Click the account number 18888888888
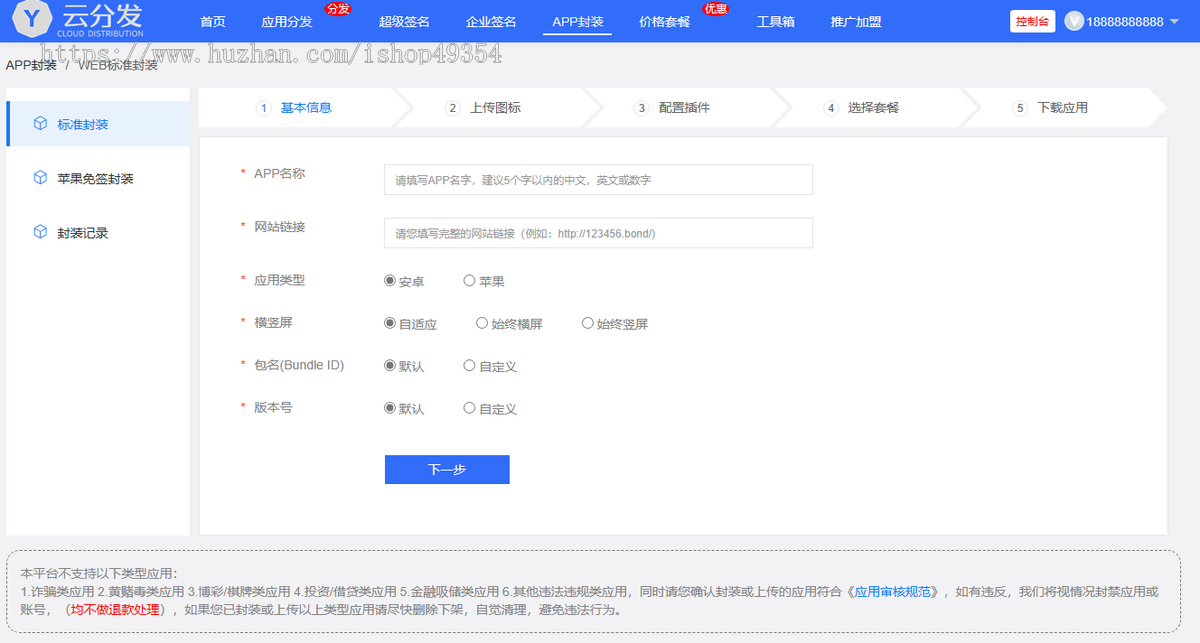This screenshot has height=643, width=1200. 1125,22
